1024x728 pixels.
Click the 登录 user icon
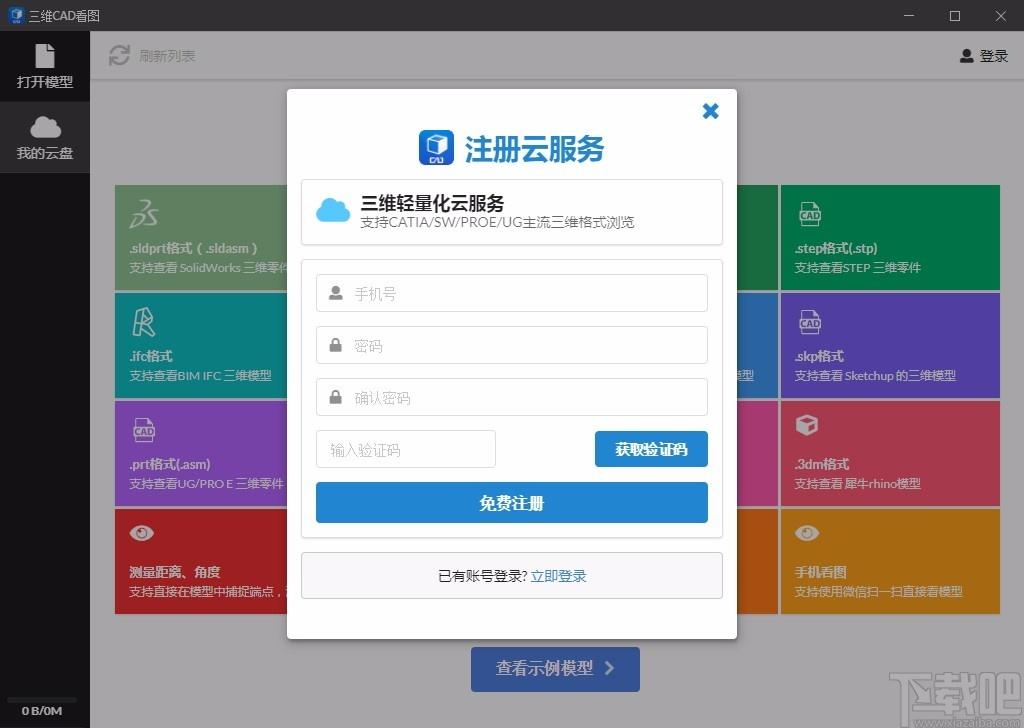click(966, 56)
